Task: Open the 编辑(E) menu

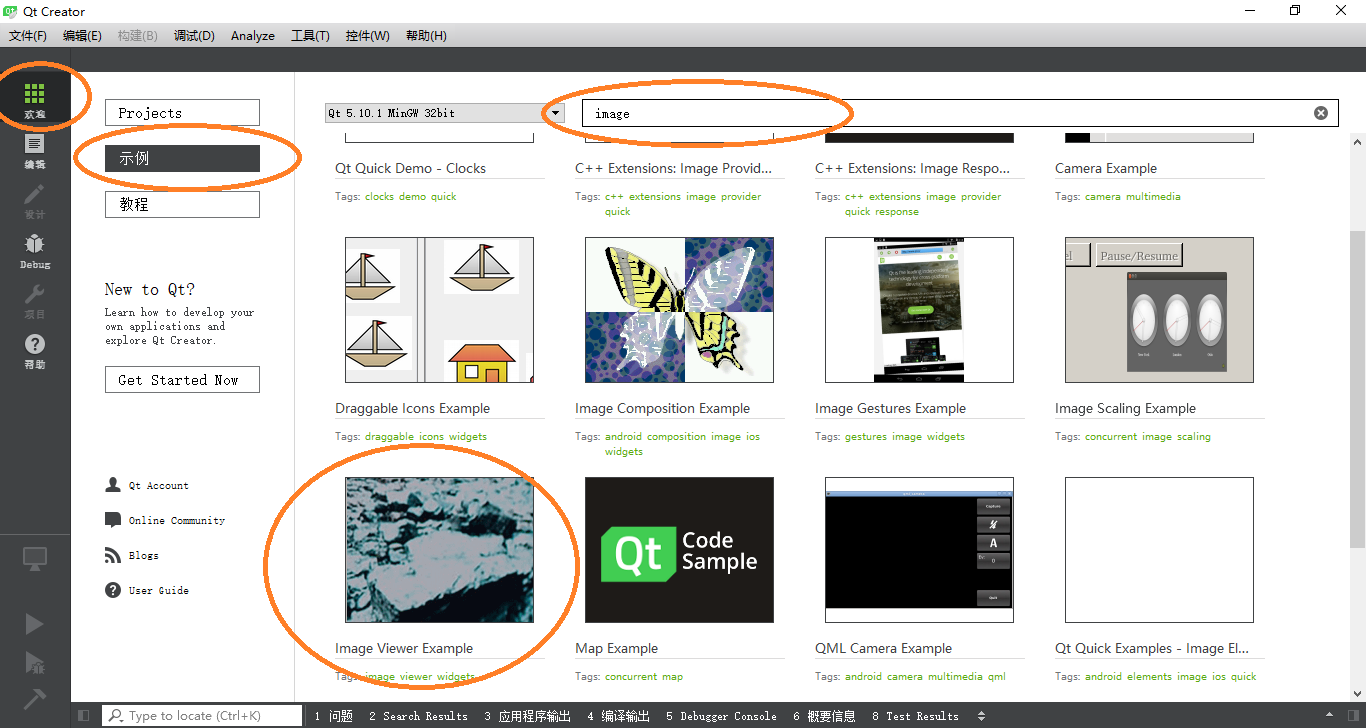Action: pos(82,35)
